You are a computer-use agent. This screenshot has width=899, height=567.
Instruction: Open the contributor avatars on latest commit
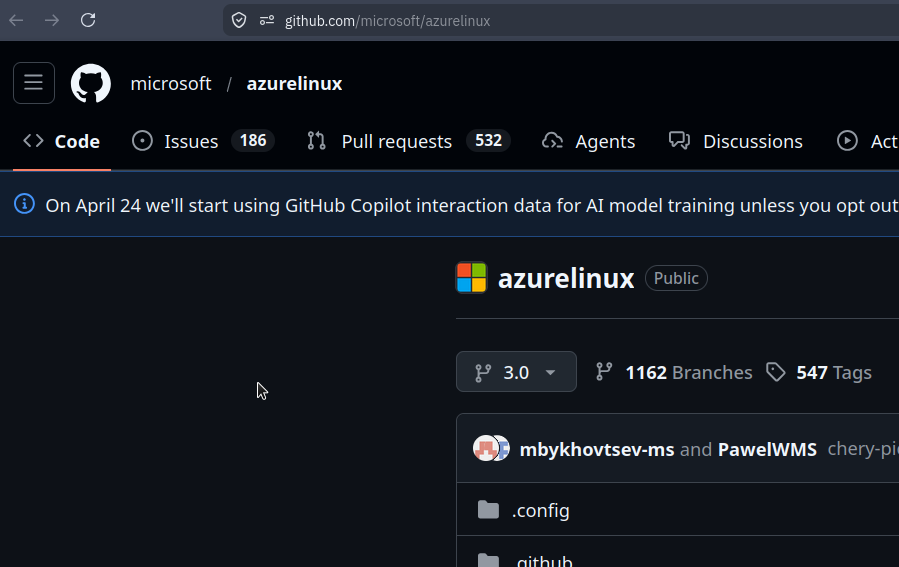coord(491,448)
